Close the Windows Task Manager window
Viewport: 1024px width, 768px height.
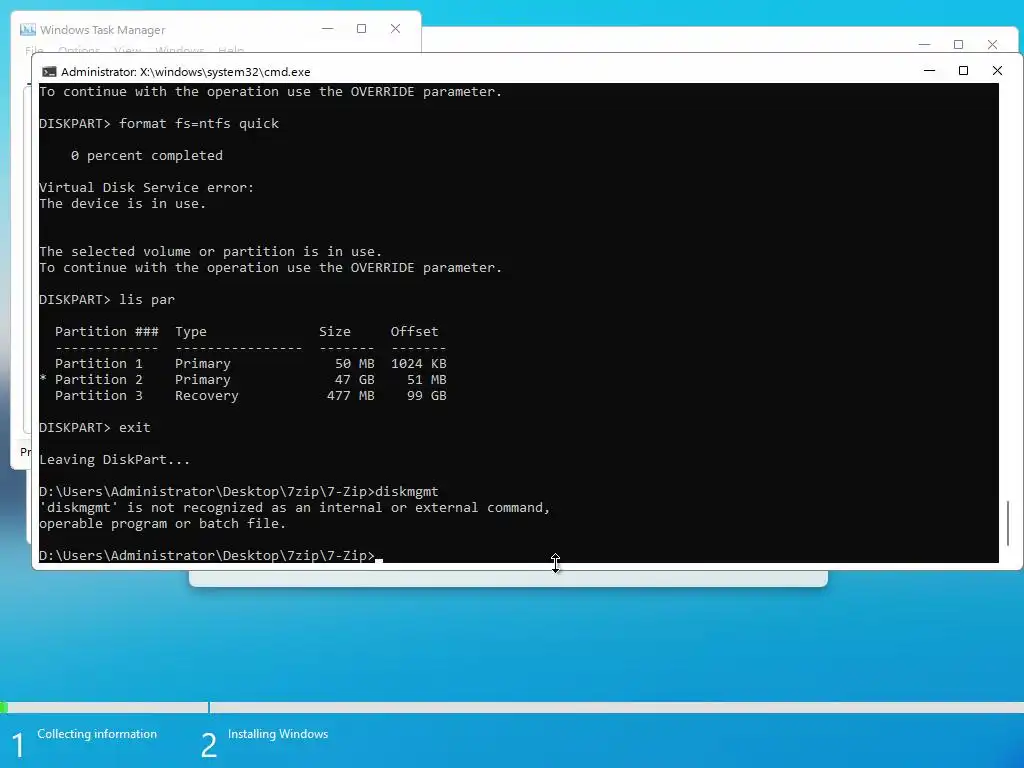point(396,29)
